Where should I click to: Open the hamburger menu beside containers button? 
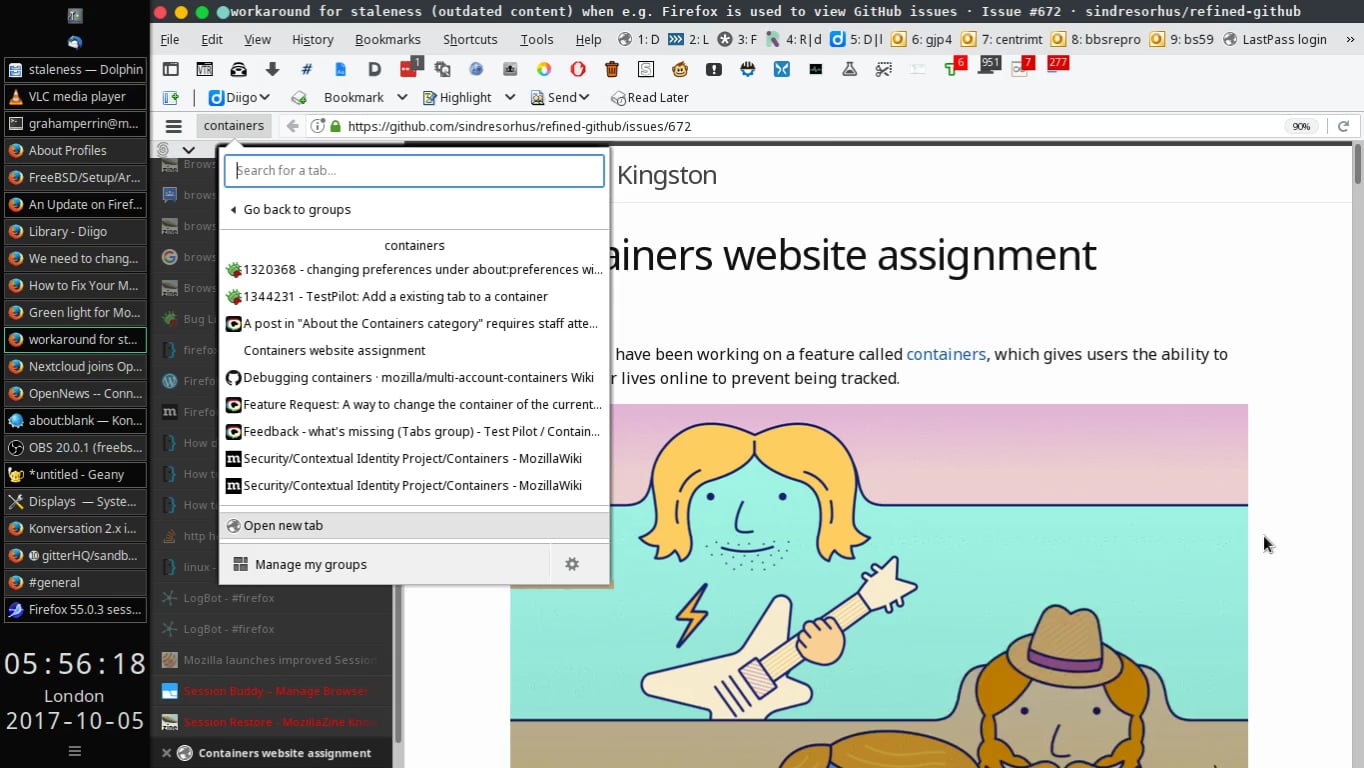174,126
